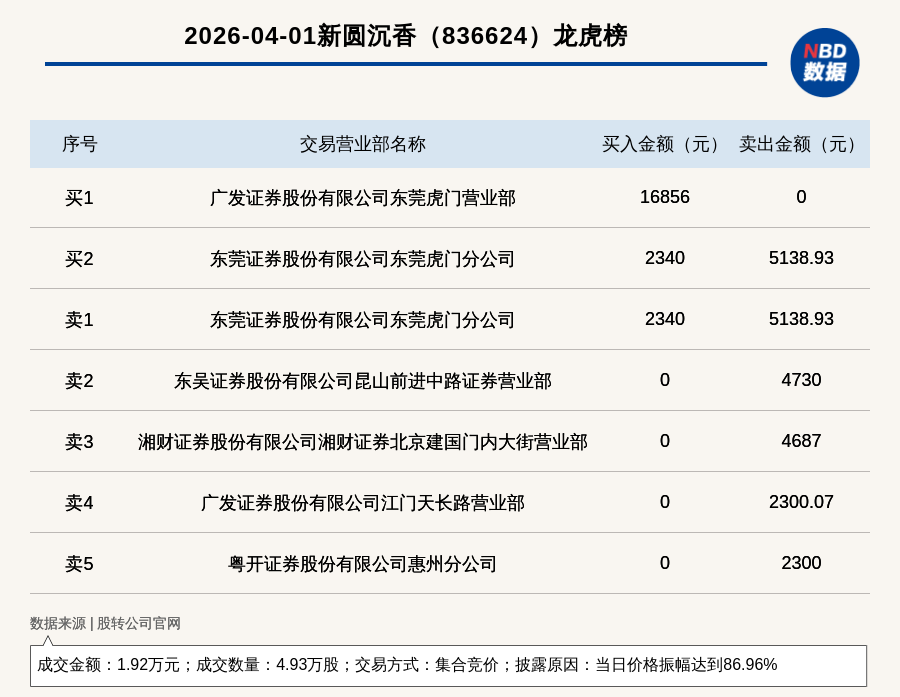Select the 卖出金额（元） column header
Viewport: 900px width, 697px height.
tap(801, 144)
